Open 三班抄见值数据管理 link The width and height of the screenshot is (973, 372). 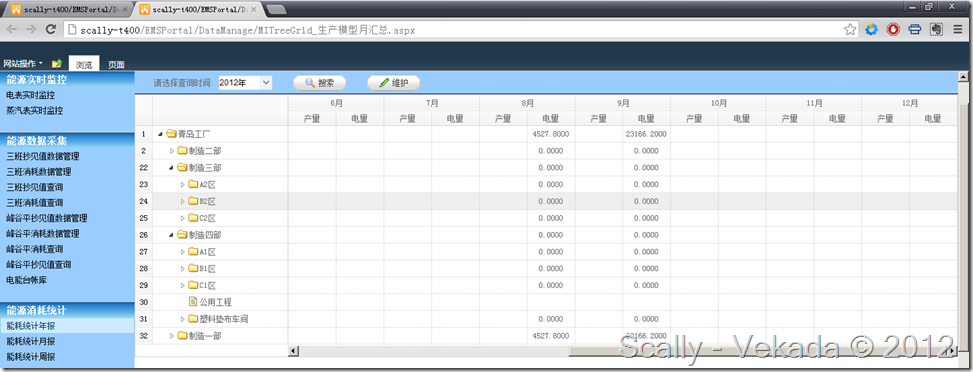42,157
